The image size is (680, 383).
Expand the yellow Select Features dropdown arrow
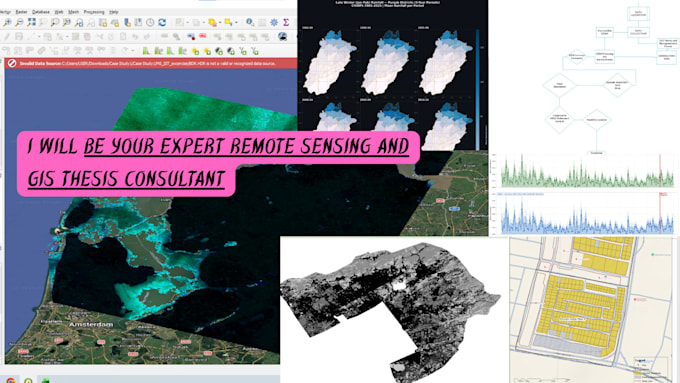219,23
